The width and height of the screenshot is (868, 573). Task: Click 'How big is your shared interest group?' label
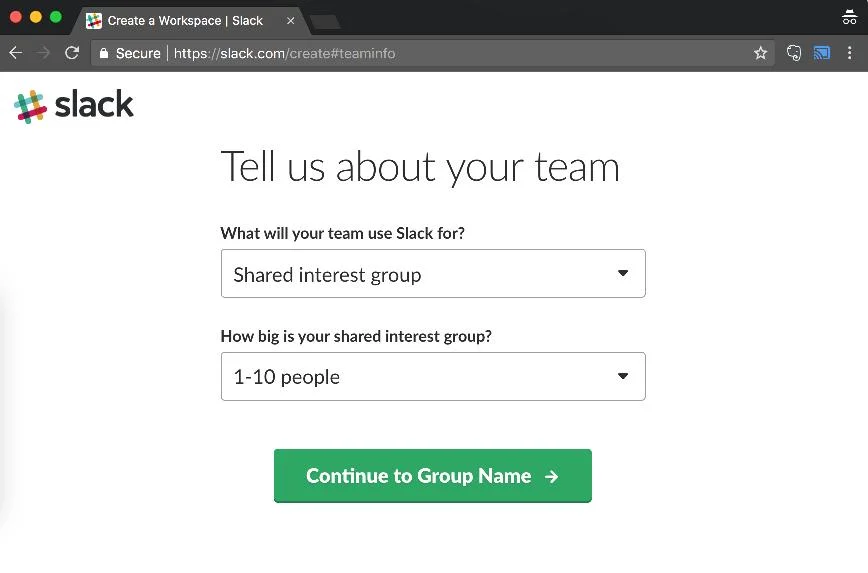click(x=356, y=336)
